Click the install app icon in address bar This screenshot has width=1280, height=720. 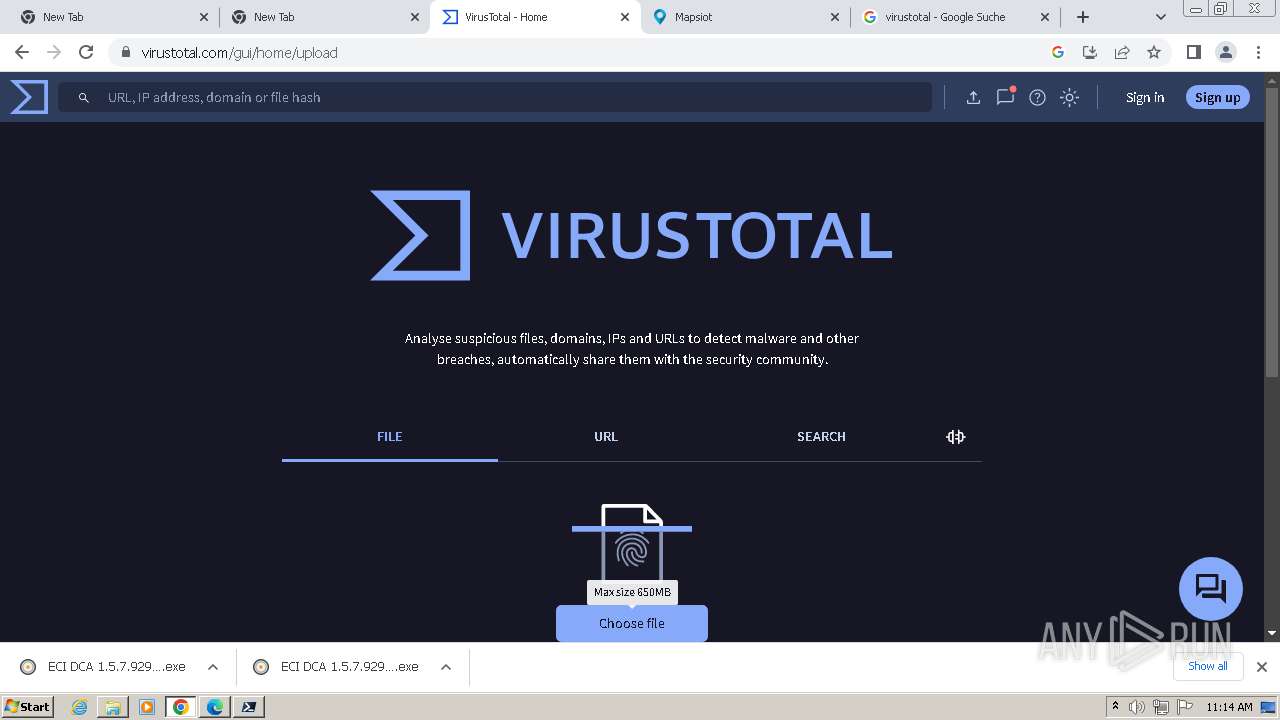[1090, 52]
